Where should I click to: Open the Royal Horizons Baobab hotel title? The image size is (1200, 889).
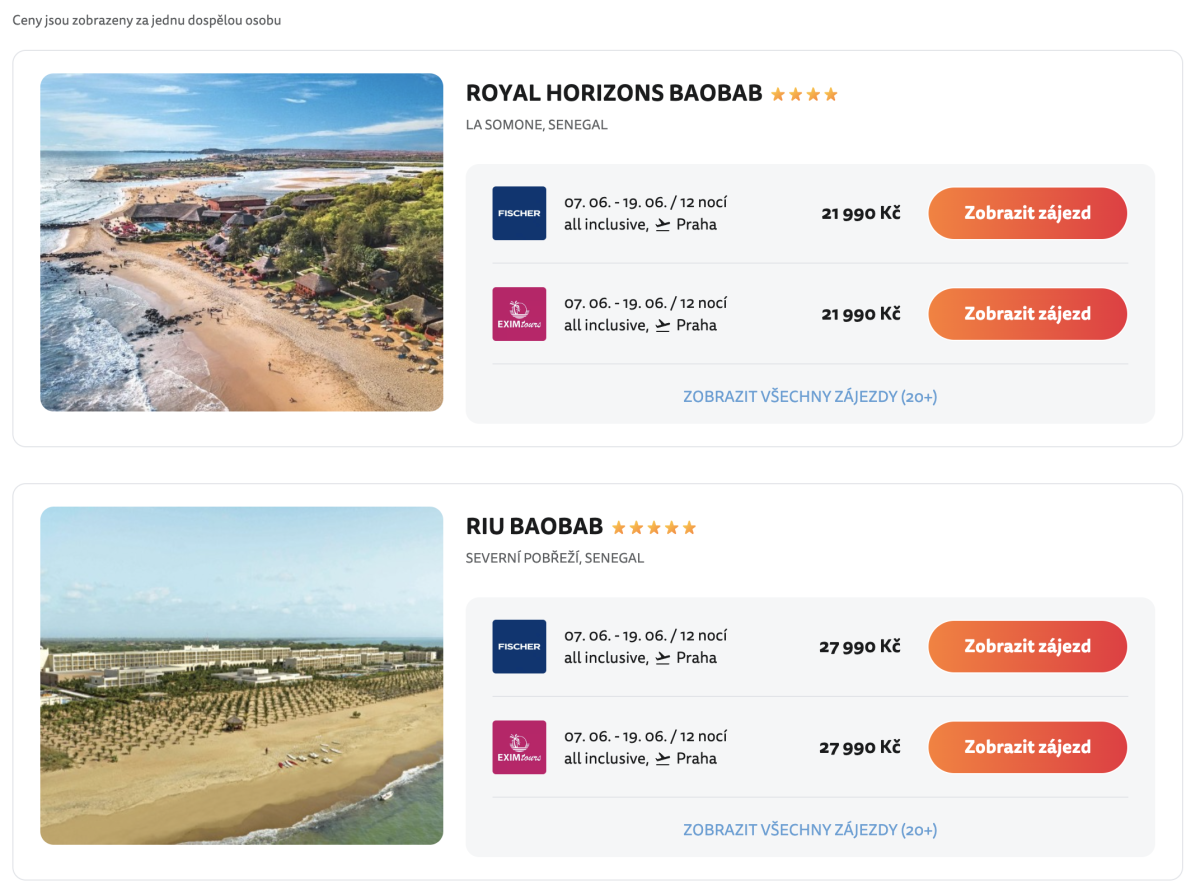[614, 94]
